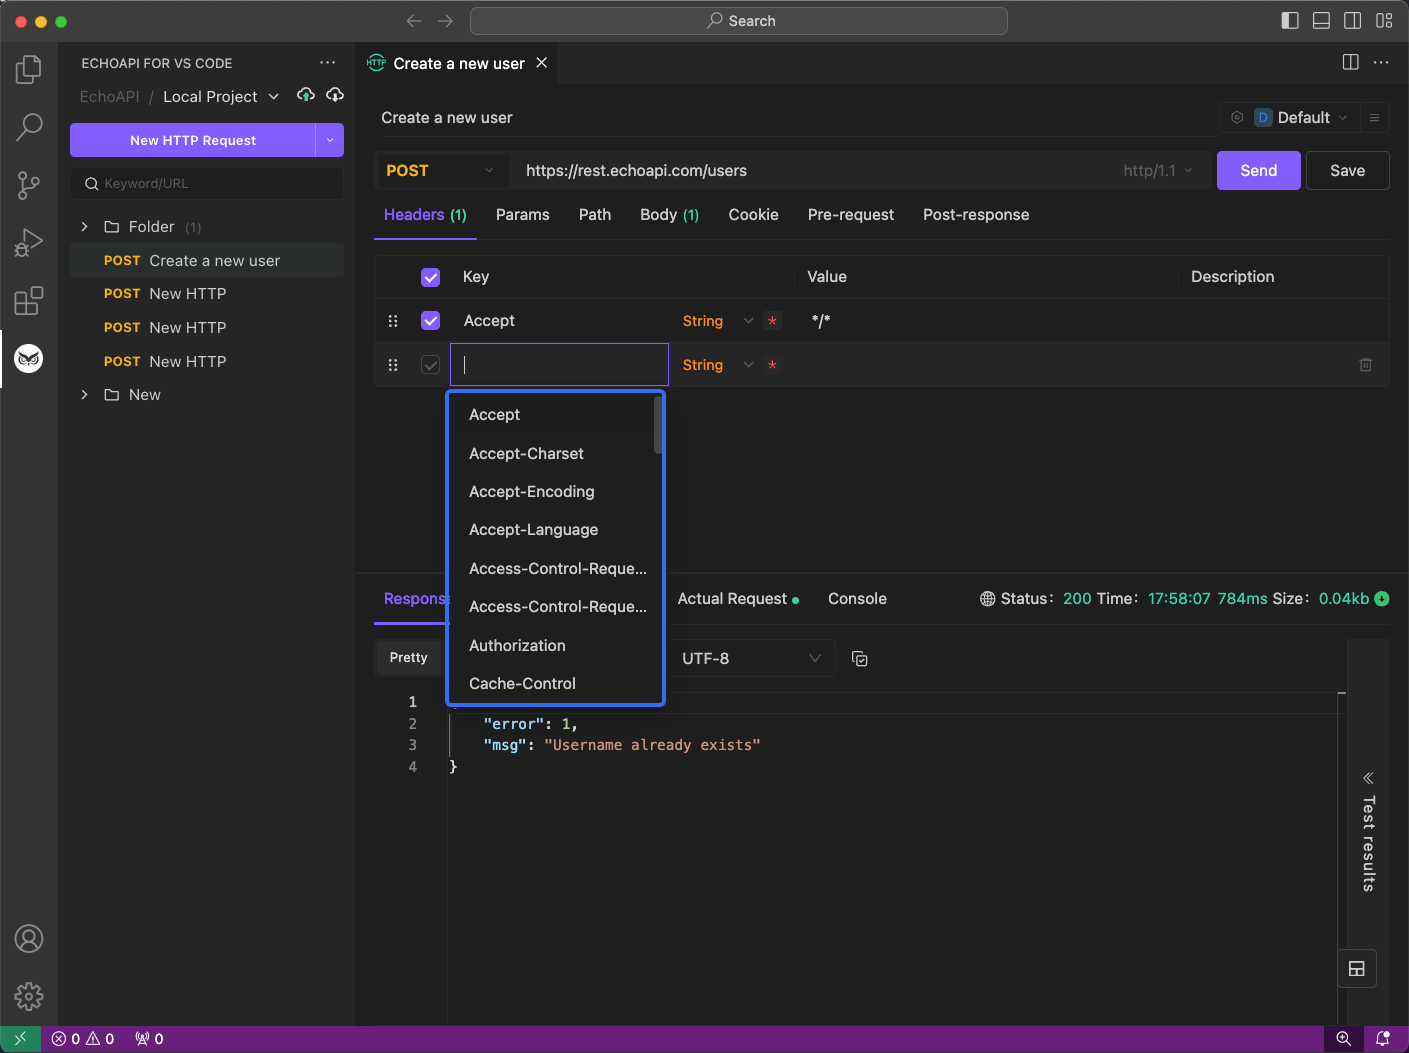Go back with navigation arrow
The image size is (1409, 1053).
[x=414, y=21]
